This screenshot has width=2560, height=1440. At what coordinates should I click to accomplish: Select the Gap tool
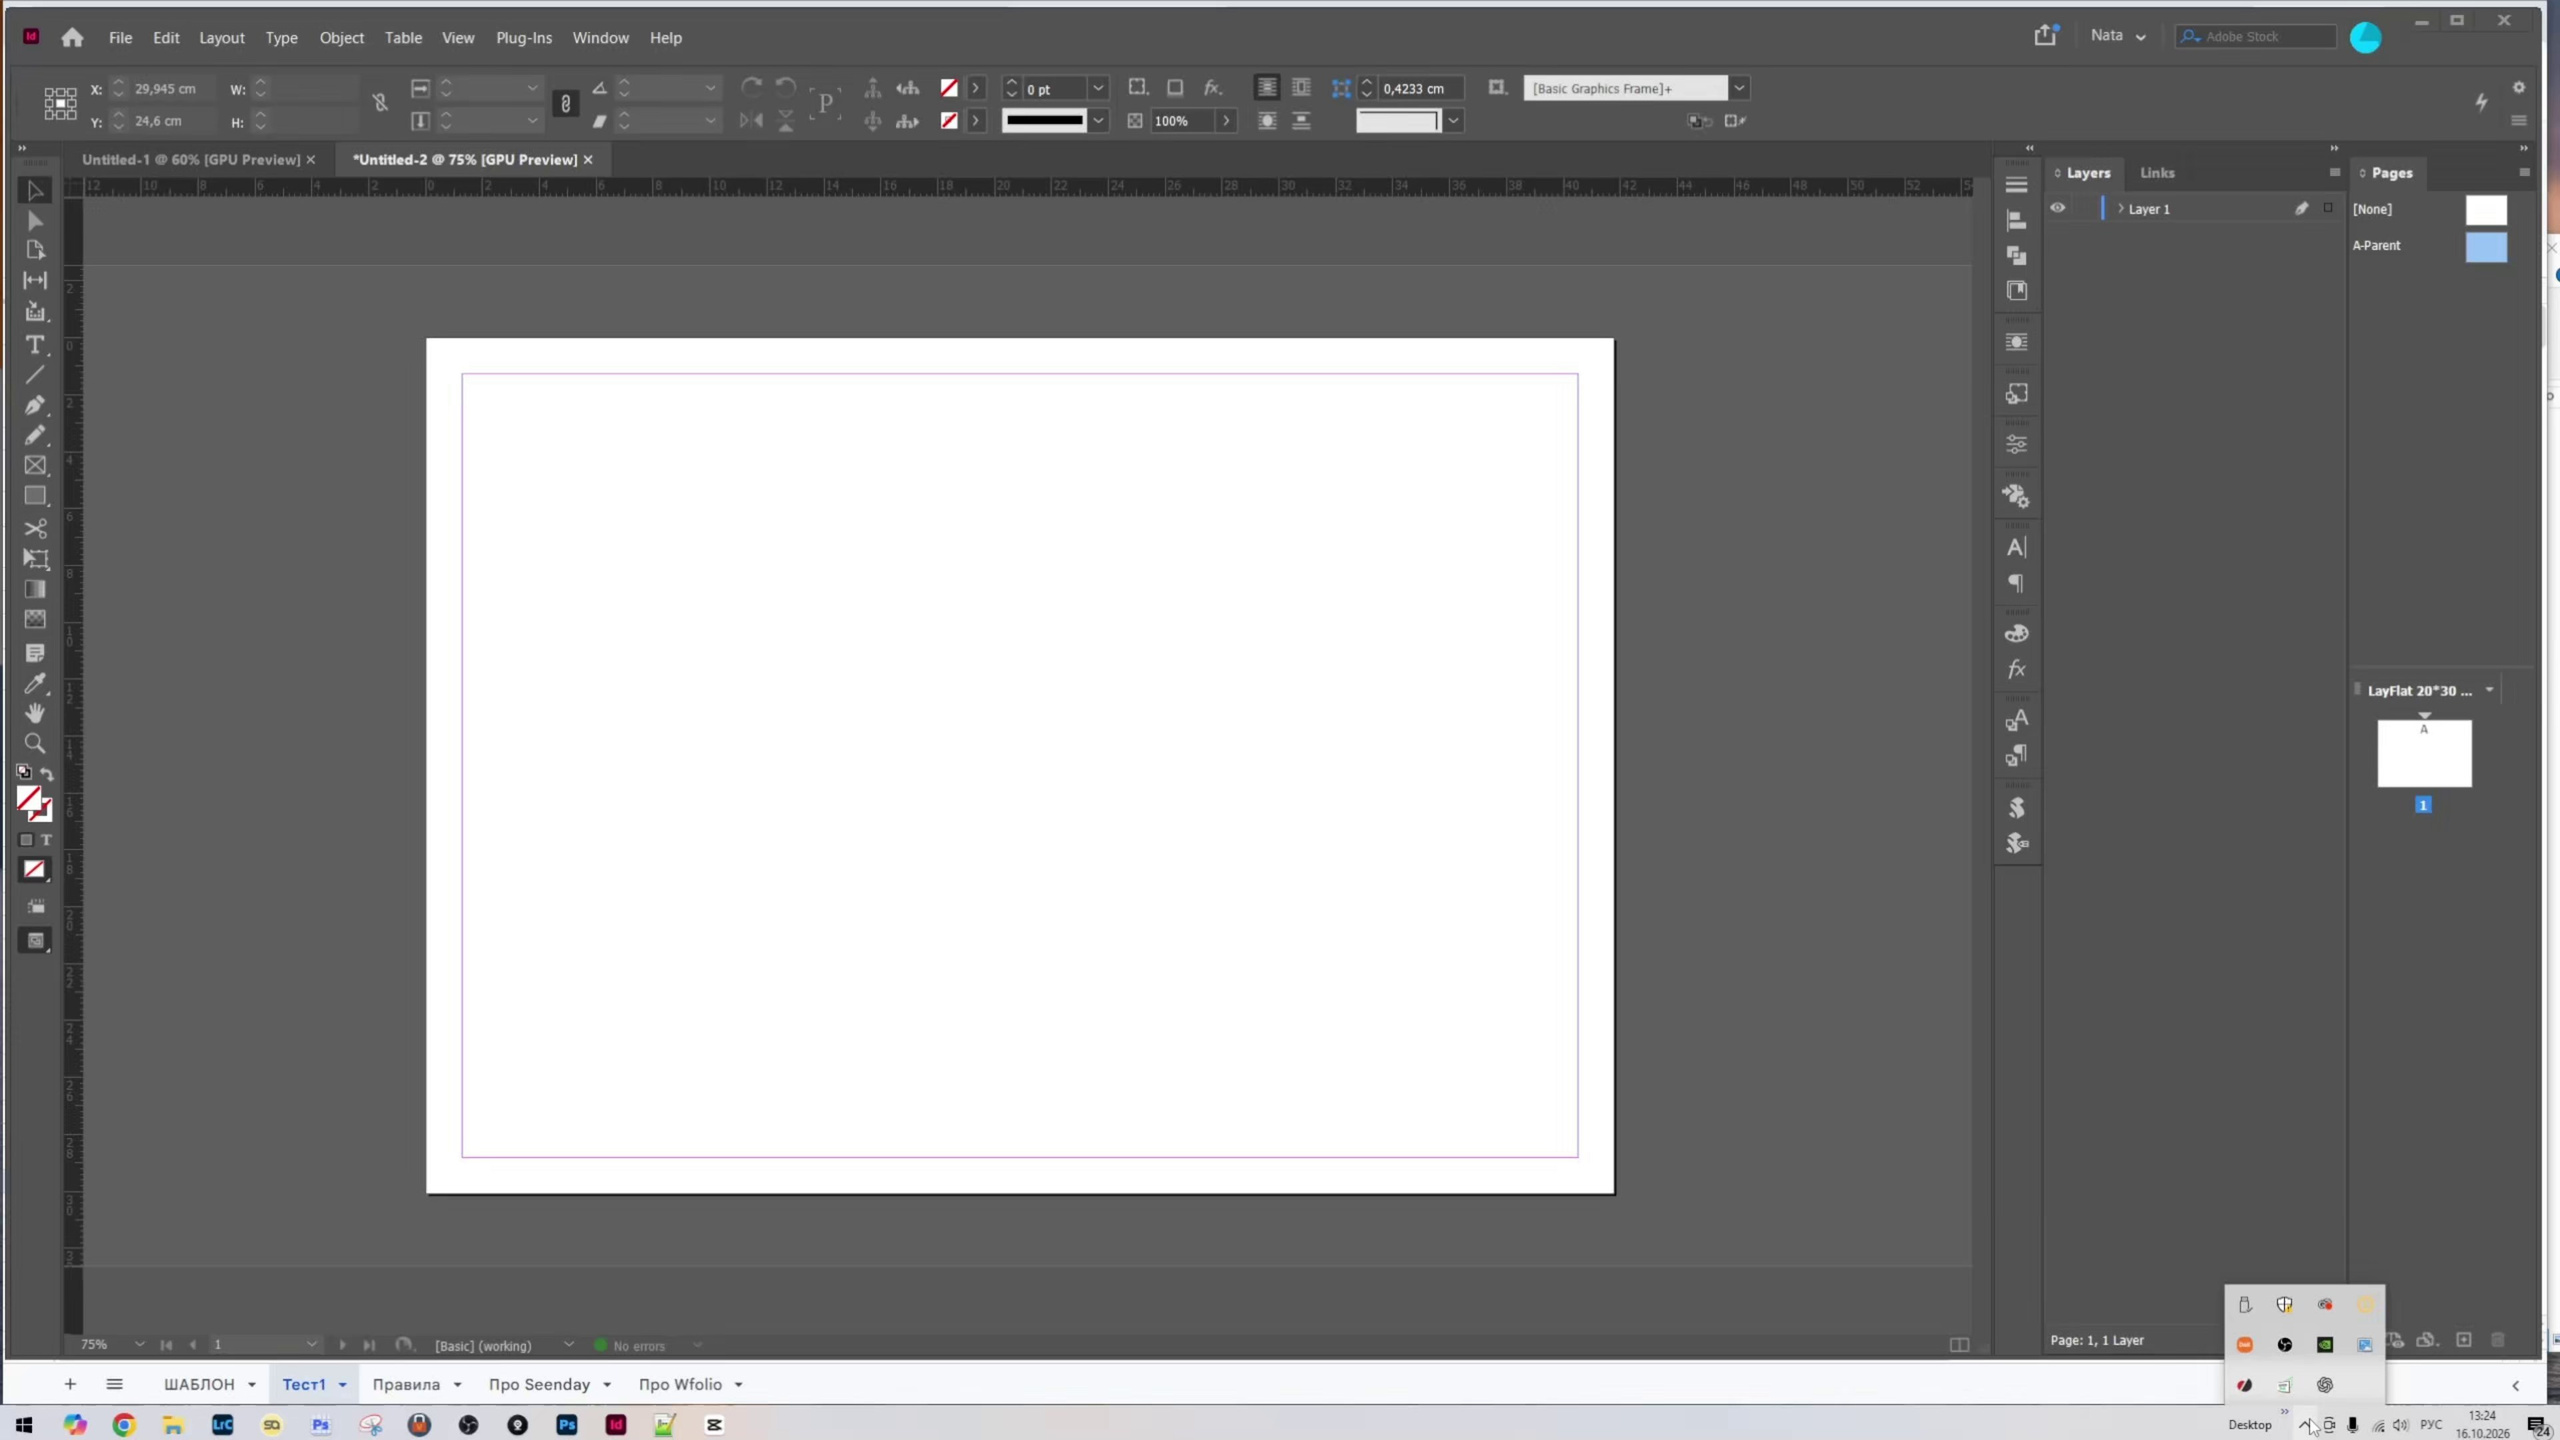[x=35, y=281]
